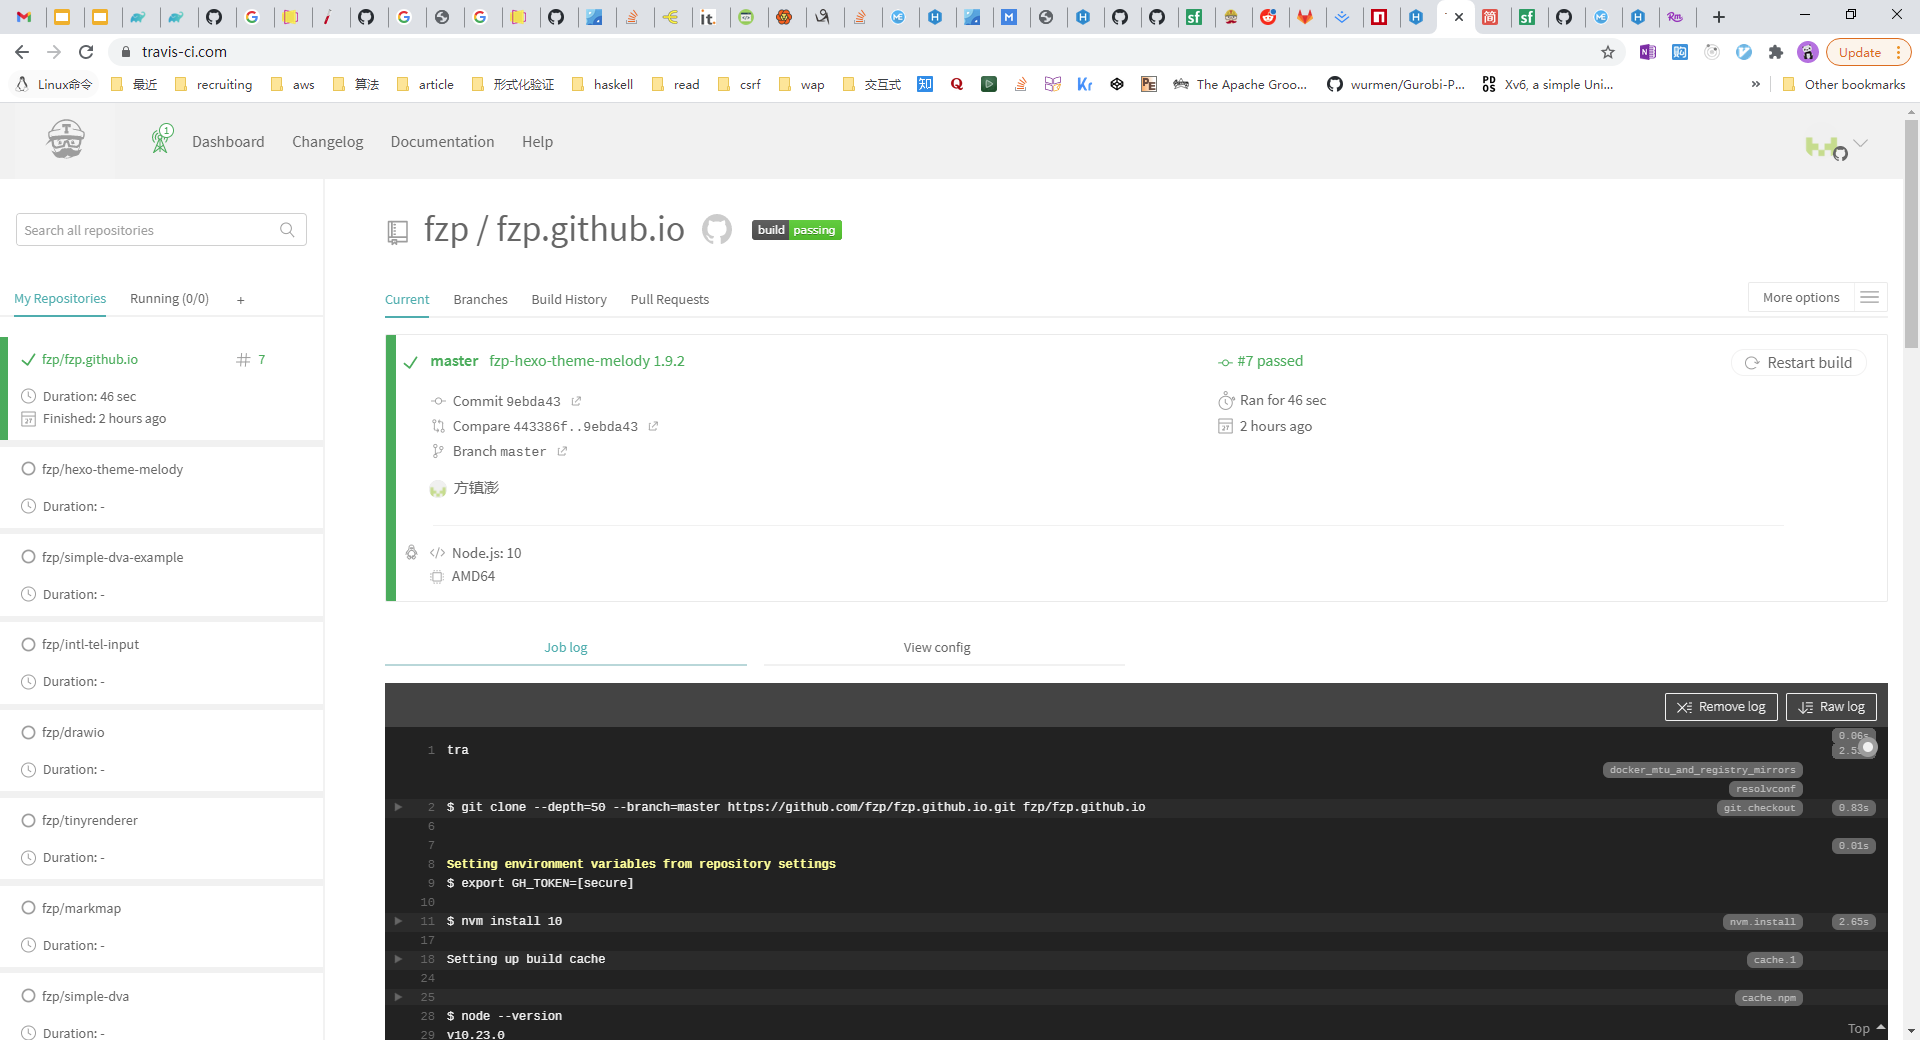
Task: Expand the git clone log fold arrow
Action: coord(398,807)
